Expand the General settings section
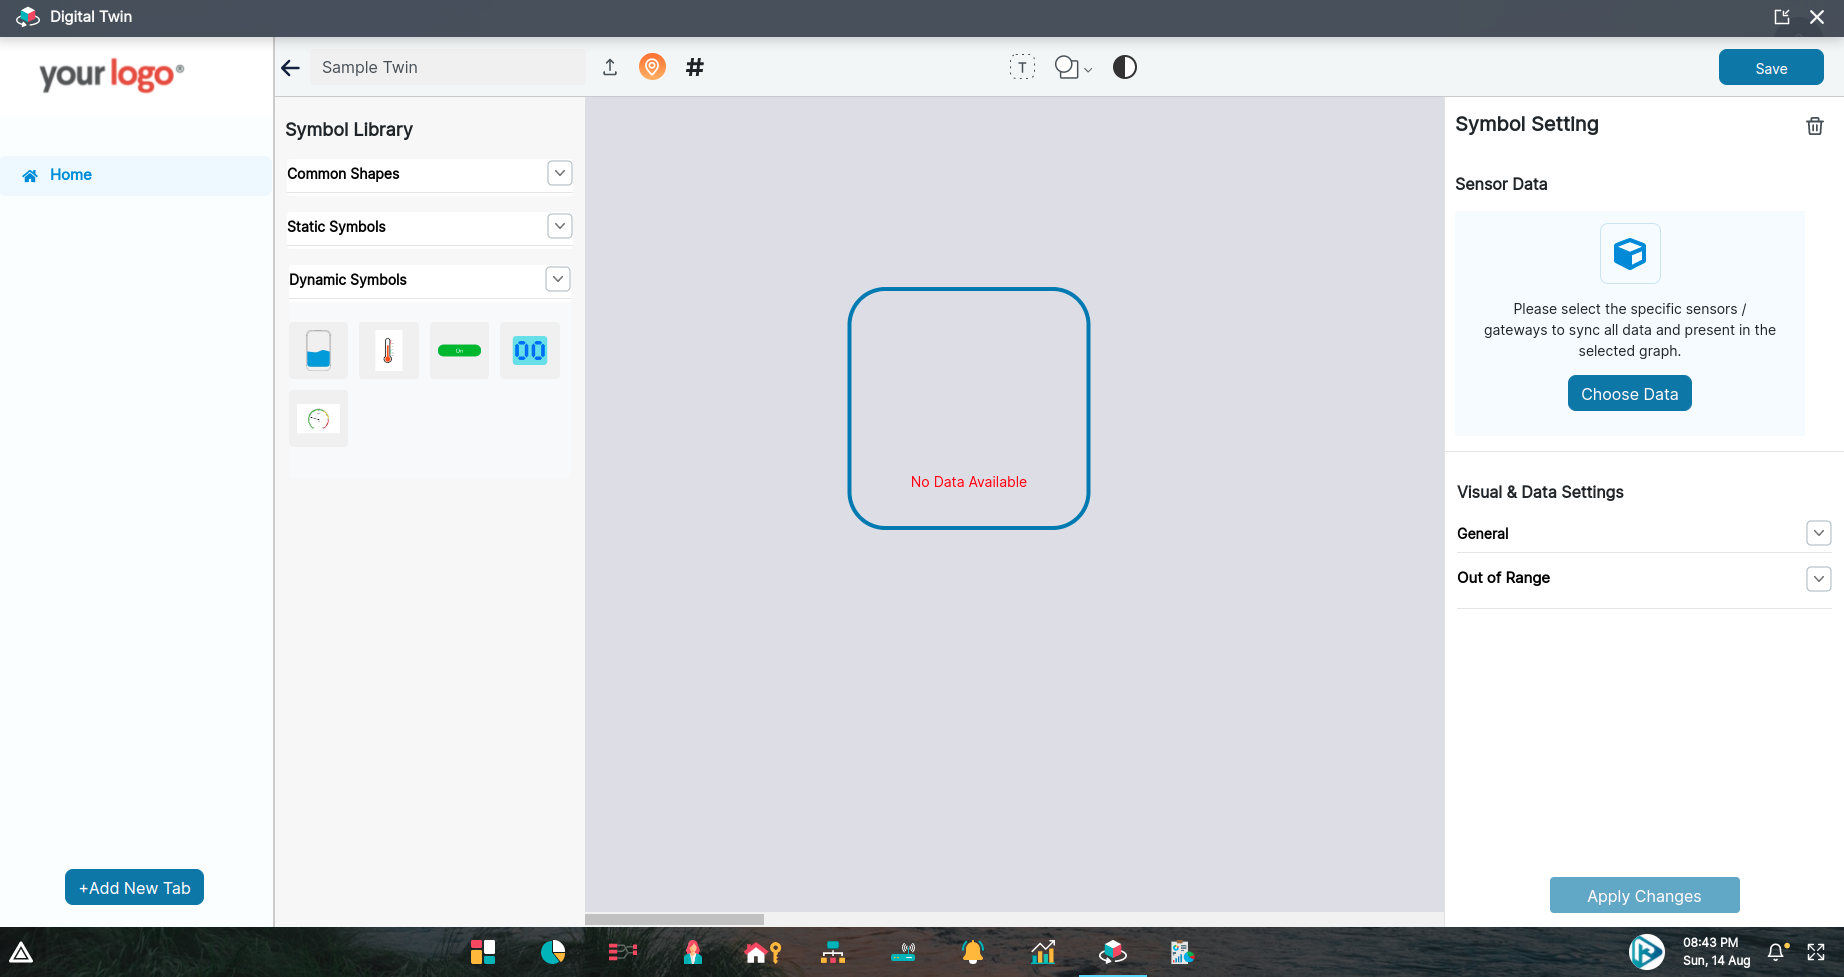This screenshot has height=977, width=1844. (1818, 533)
